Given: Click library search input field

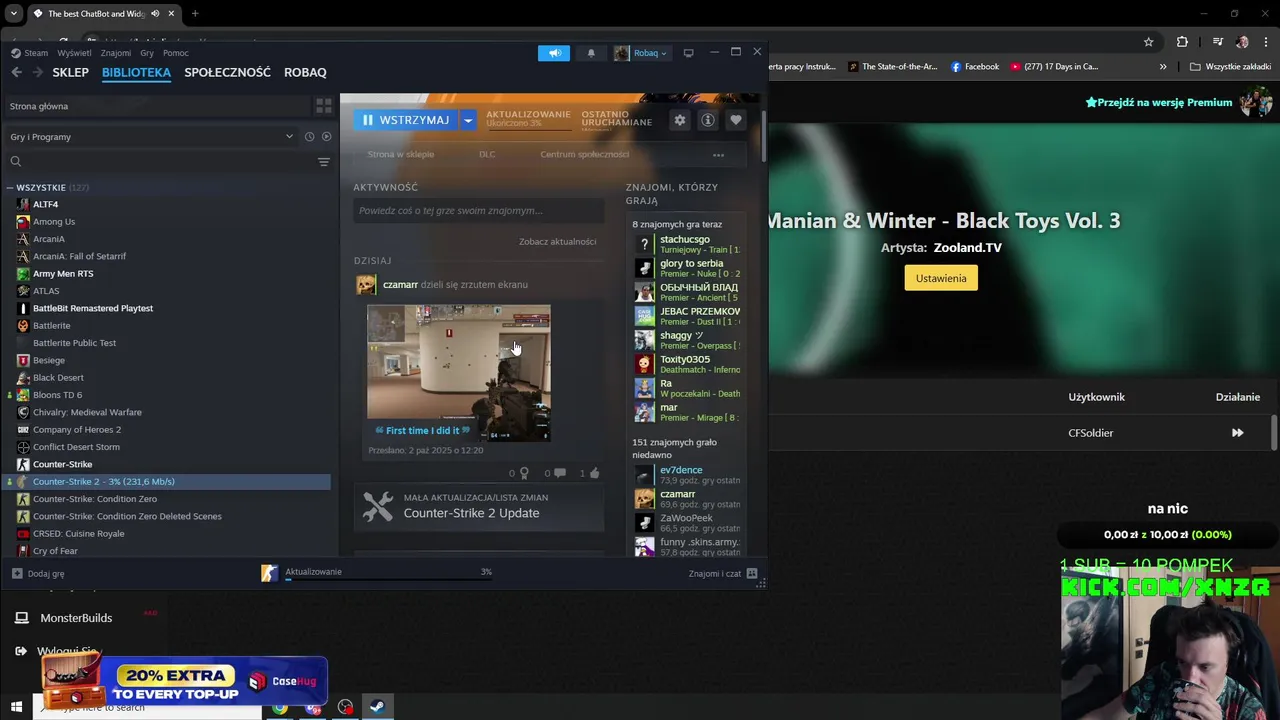Looking at the screenshot, I should tap(160, 161).
